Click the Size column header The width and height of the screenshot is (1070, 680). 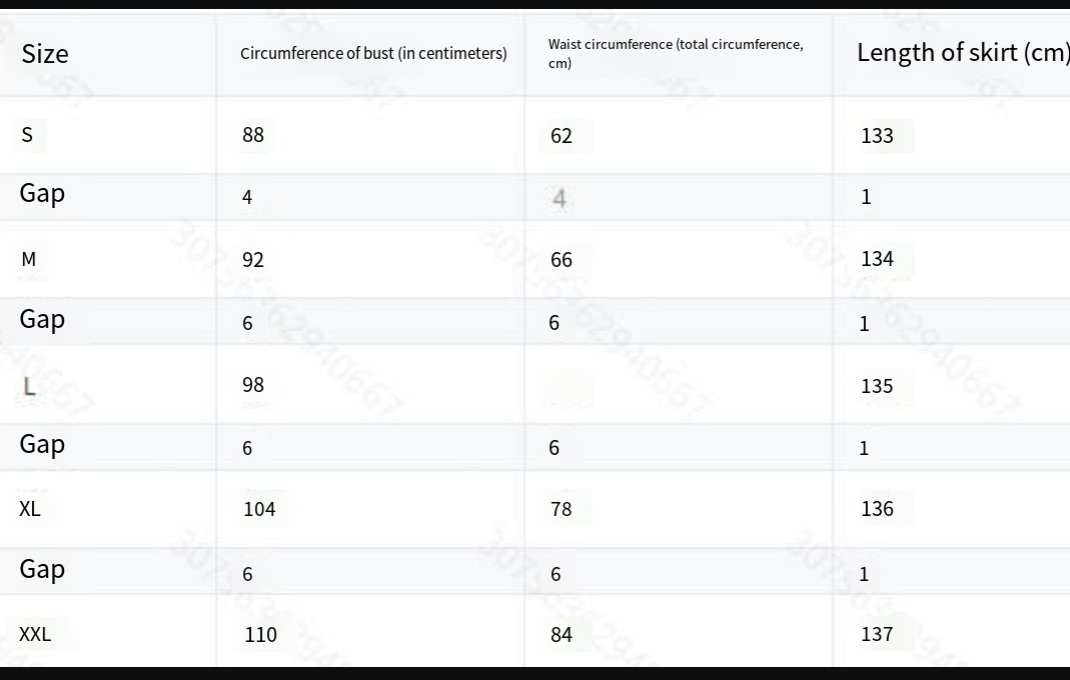point(45,54)
